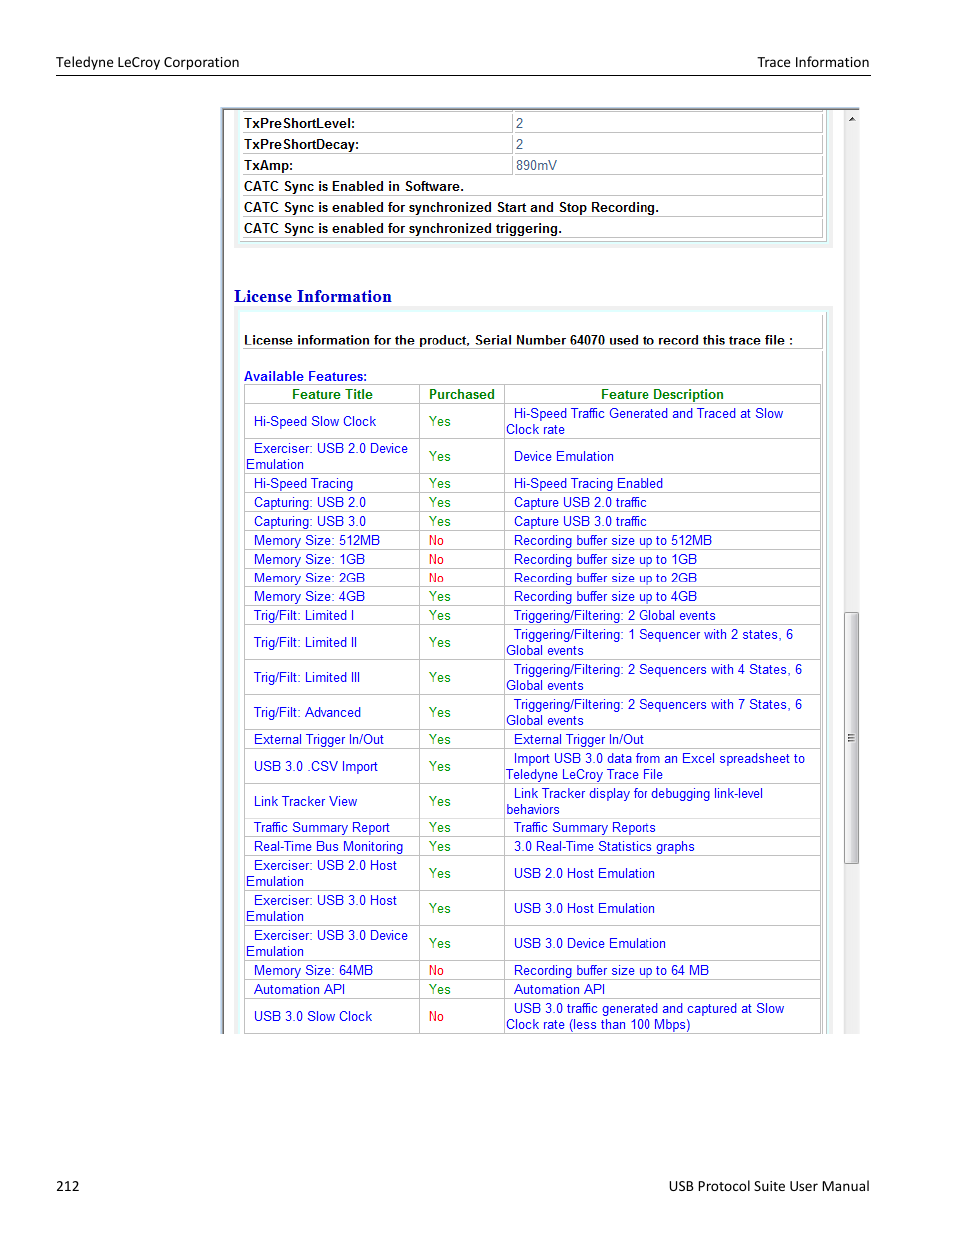Screen dimensions: 954x1235
Task: Click 'Memory Size: 1GB' feature title
Action: 309,560
